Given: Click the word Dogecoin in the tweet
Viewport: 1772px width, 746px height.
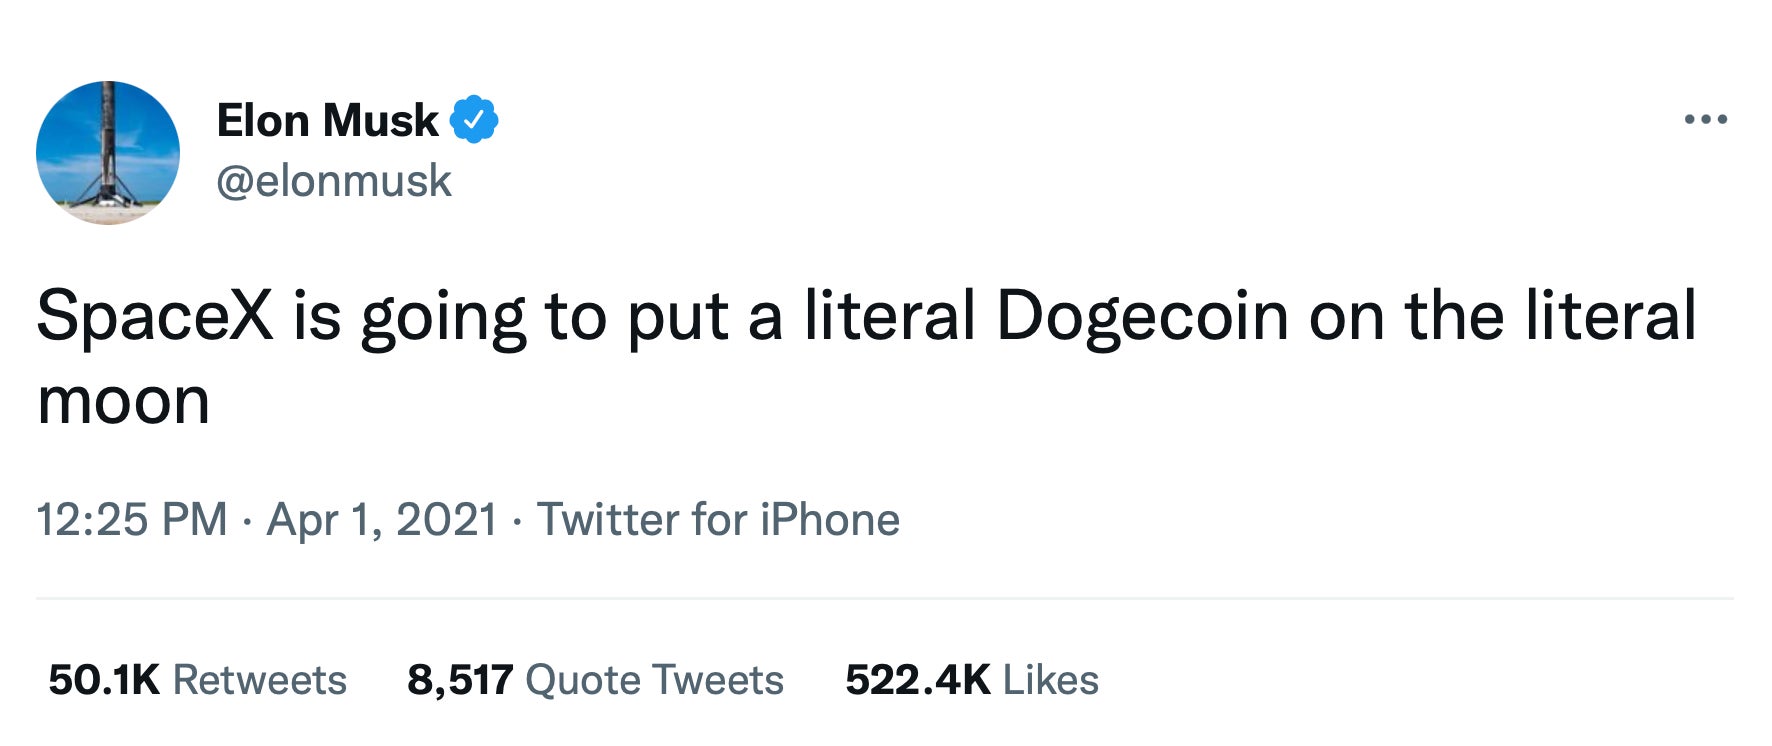Looking at the screenshot, I should tap(1143, 317).
